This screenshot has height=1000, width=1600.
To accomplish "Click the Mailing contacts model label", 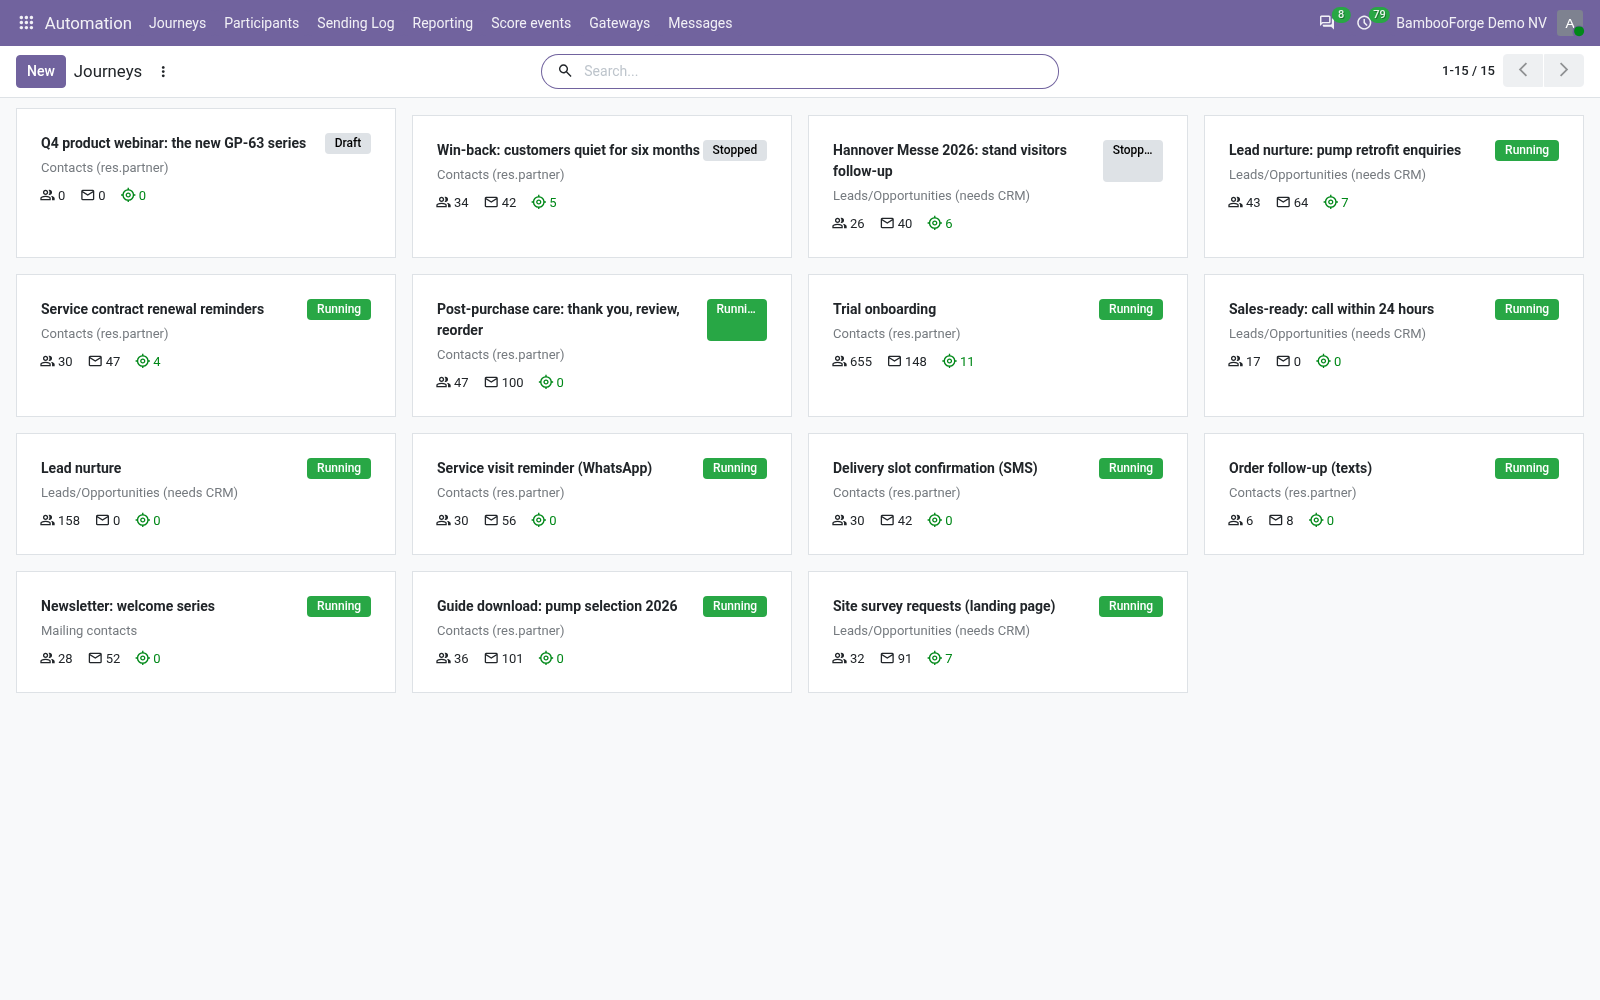I will (89, 631).
